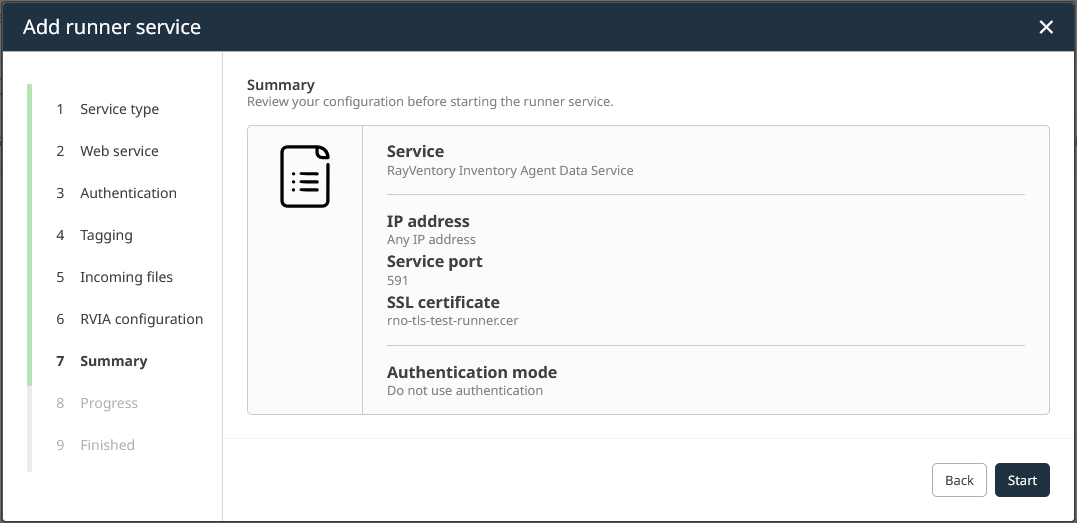
Task: Click the Add runner service title
Action: tap(112, 27)
